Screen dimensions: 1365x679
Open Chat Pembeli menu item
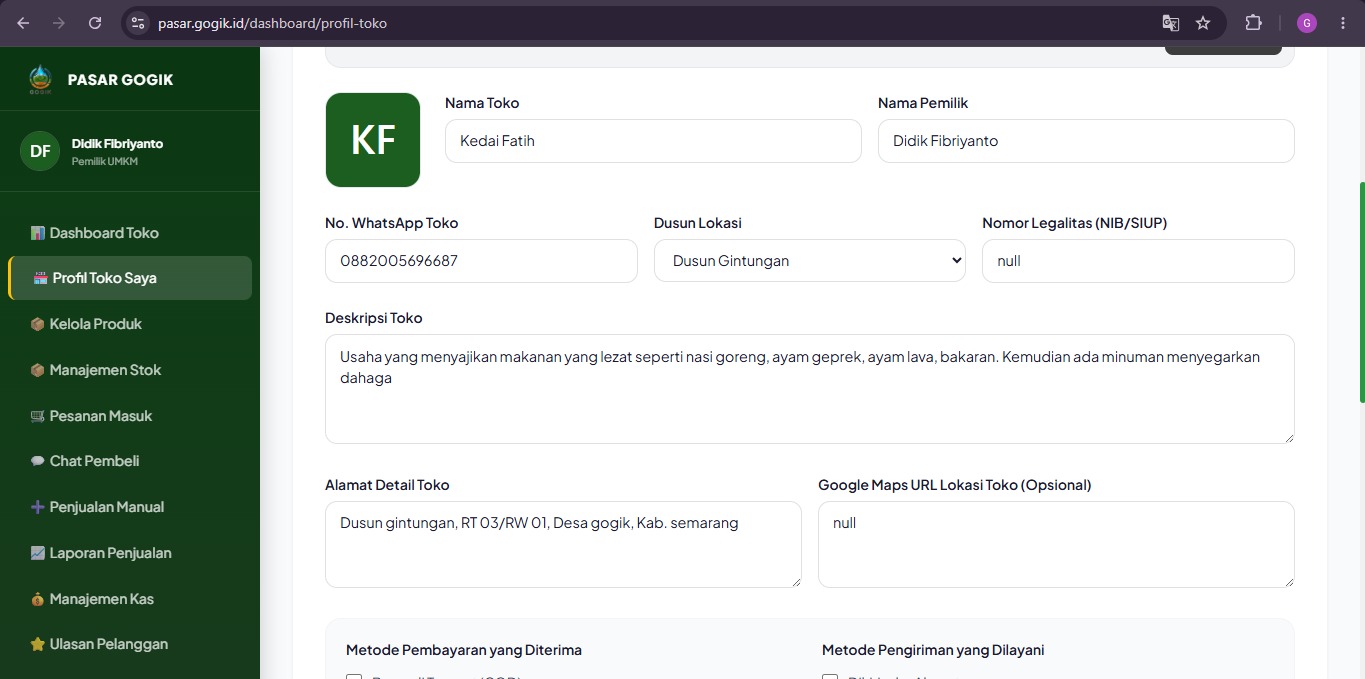coord(130,461)
